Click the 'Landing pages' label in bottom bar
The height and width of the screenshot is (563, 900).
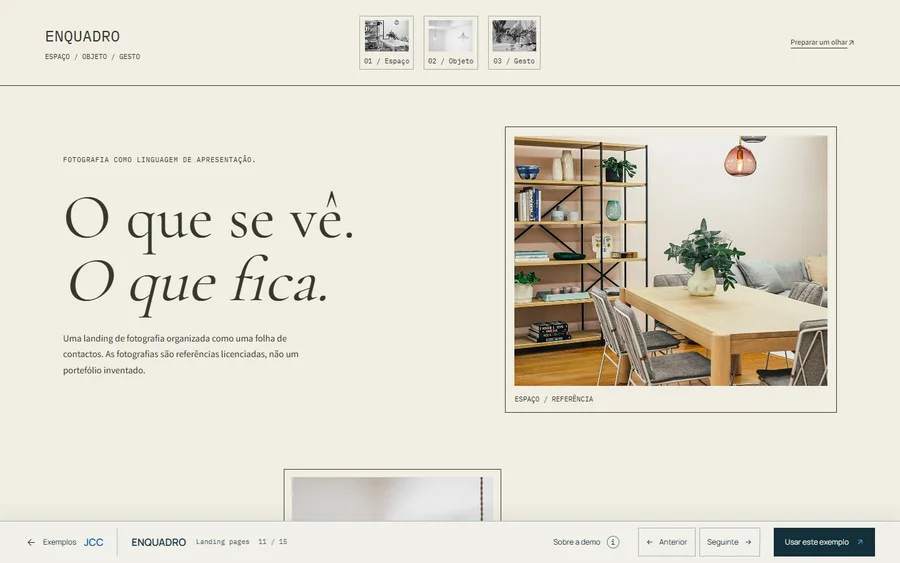(223, 541)
